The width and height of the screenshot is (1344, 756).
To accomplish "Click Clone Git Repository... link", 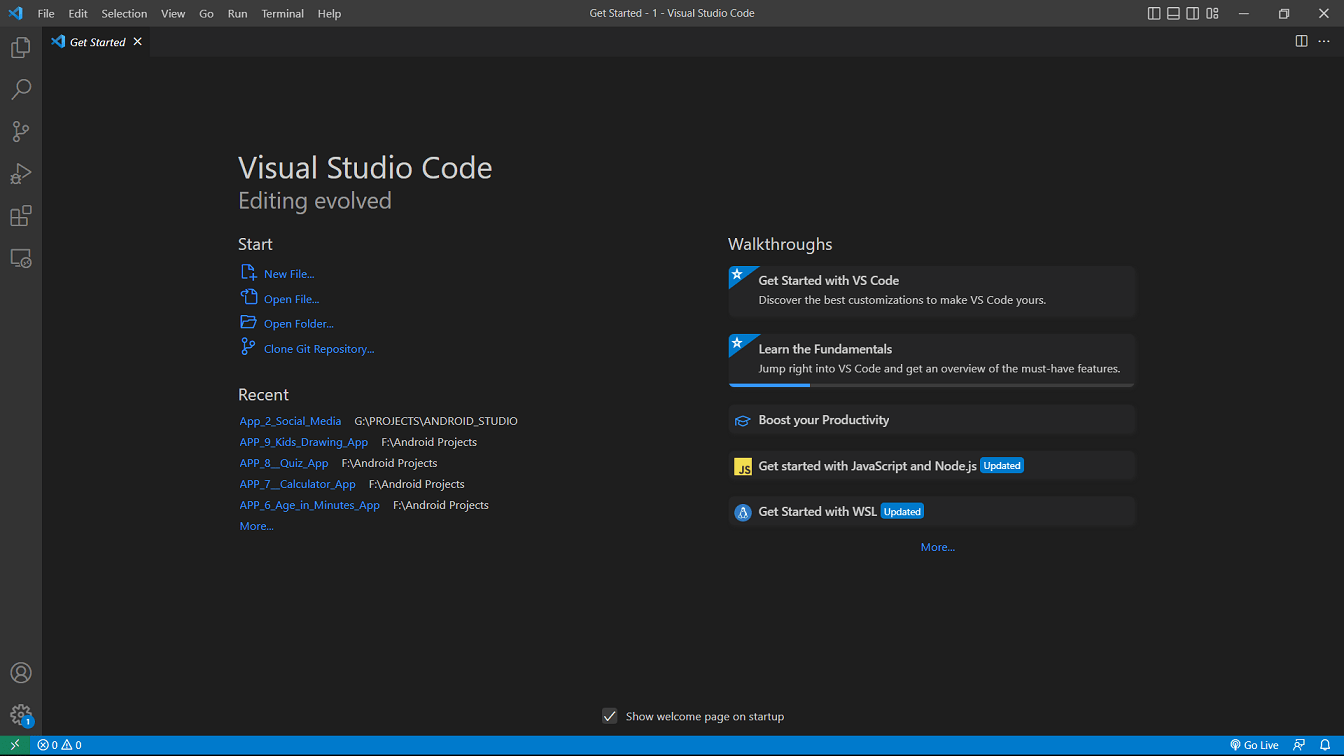I will [319, 349].
